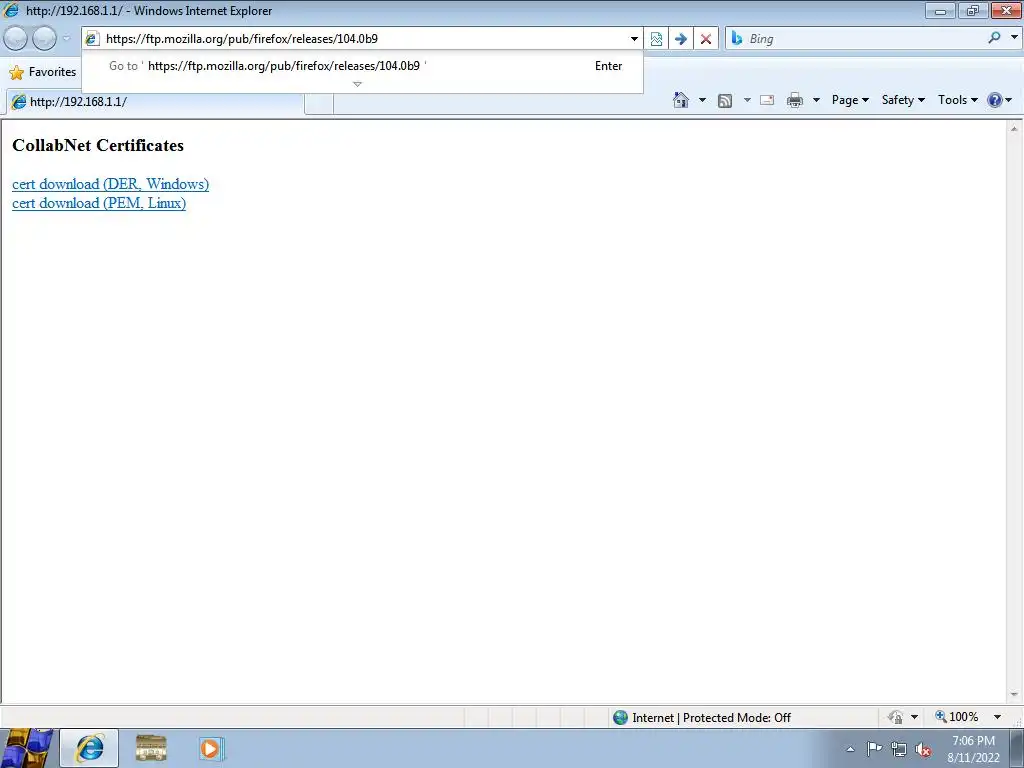Click the Action Center flag icon
Screen dimensions: 1024x768
[x=874, y=749]
